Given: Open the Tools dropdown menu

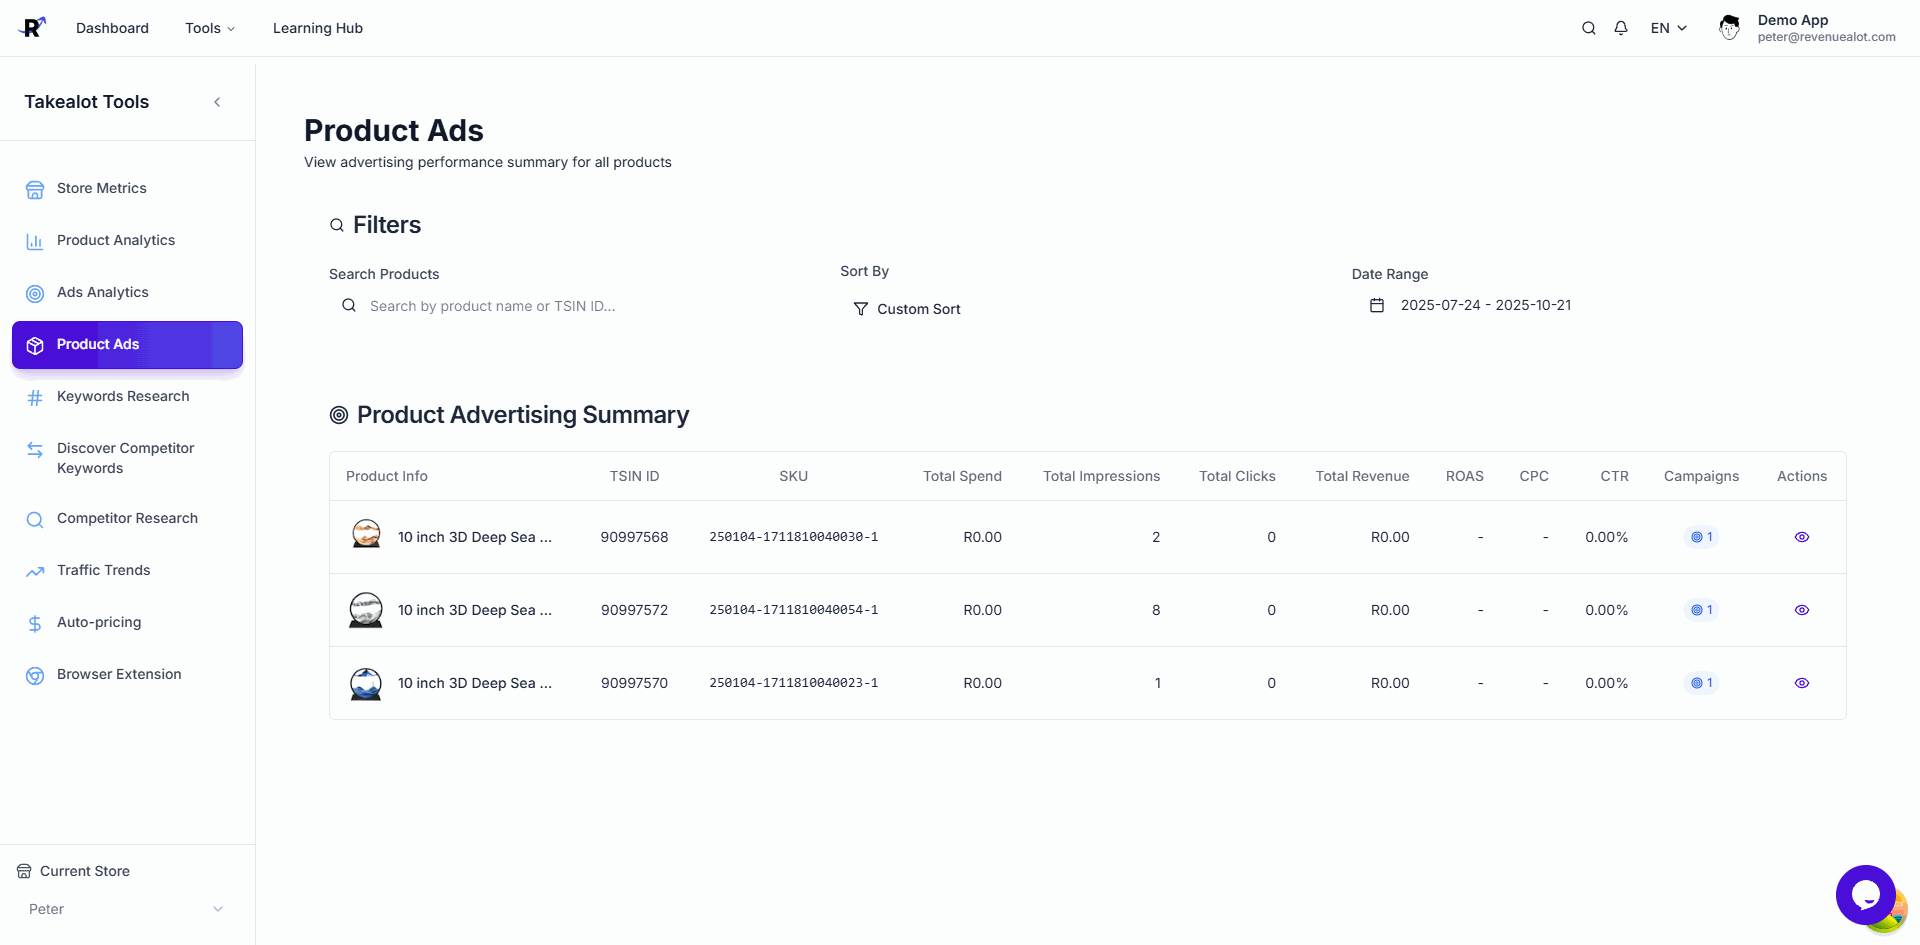Looking at the screenshot, I should (x=210, y=28).
